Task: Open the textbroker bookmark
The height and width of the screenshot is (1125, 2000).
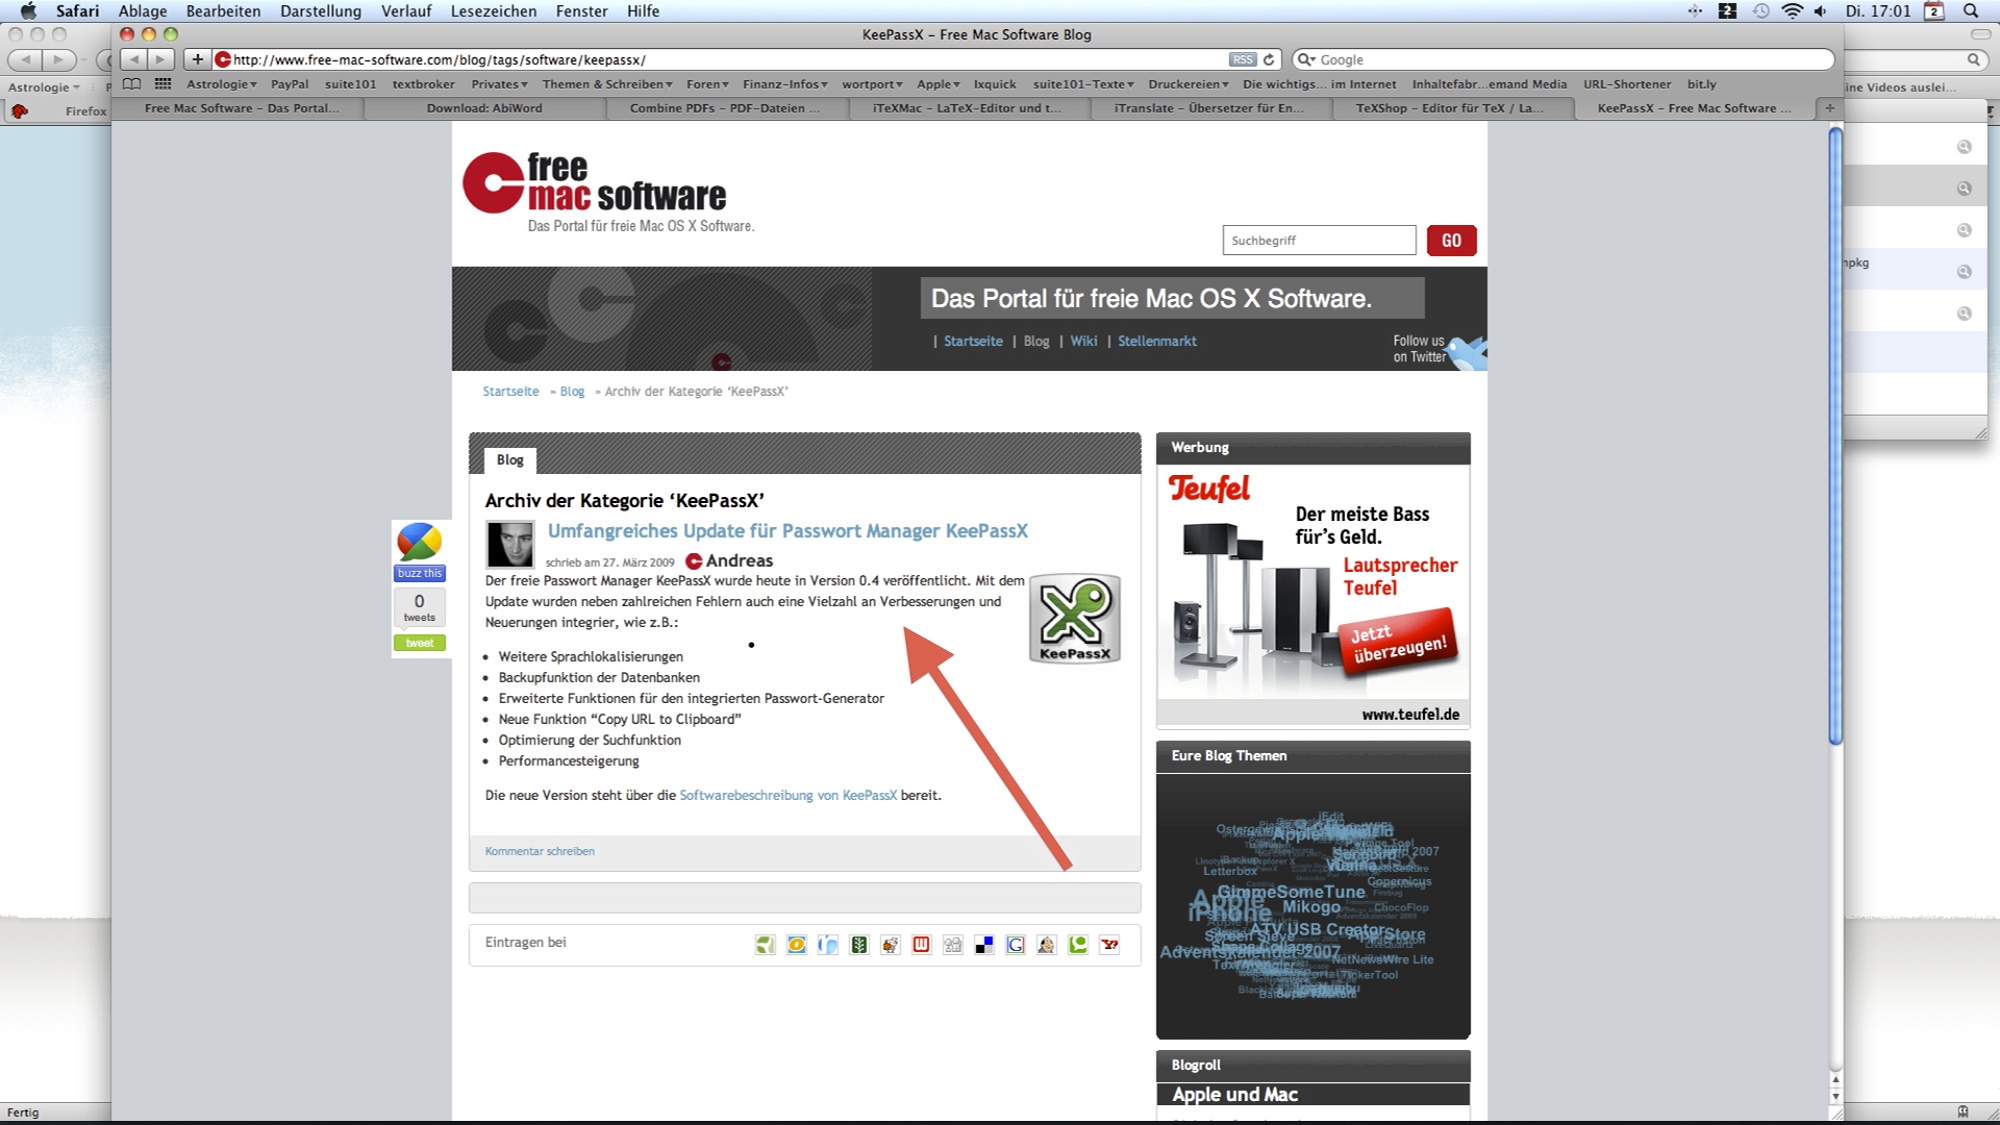Action: click(x=423, y=84)
